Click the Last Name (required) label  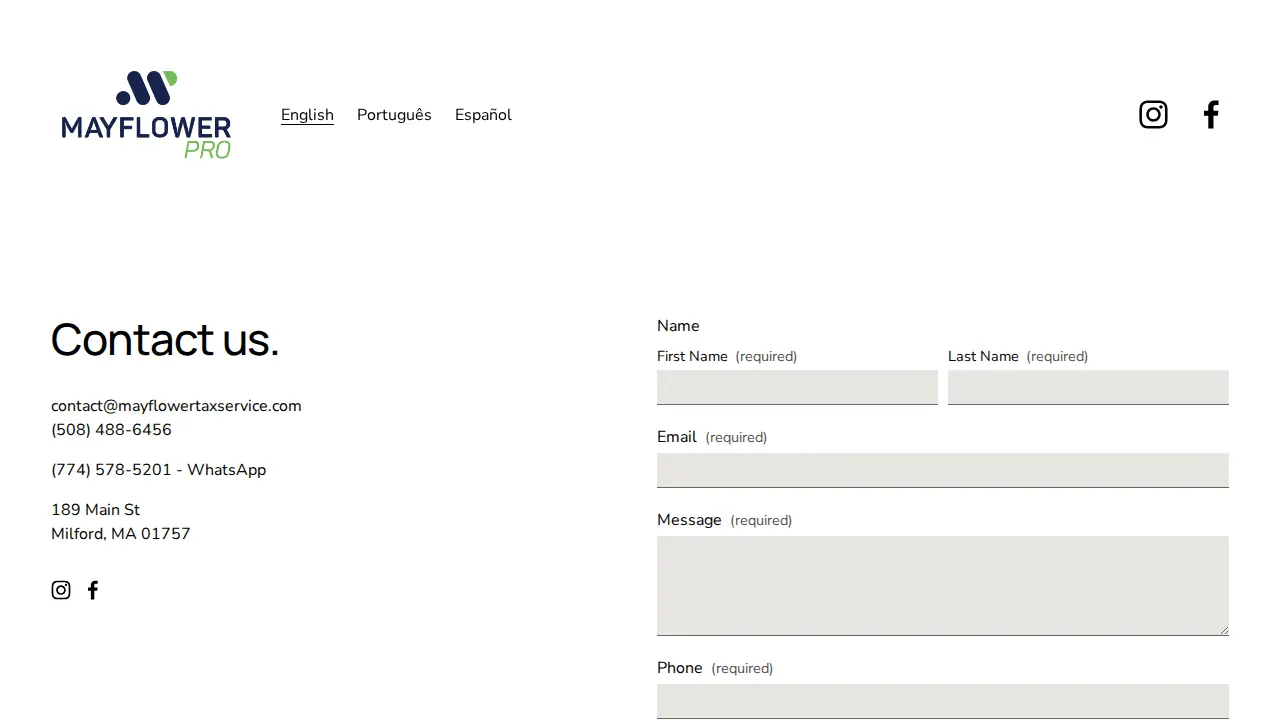click(x=1018, y=356)
